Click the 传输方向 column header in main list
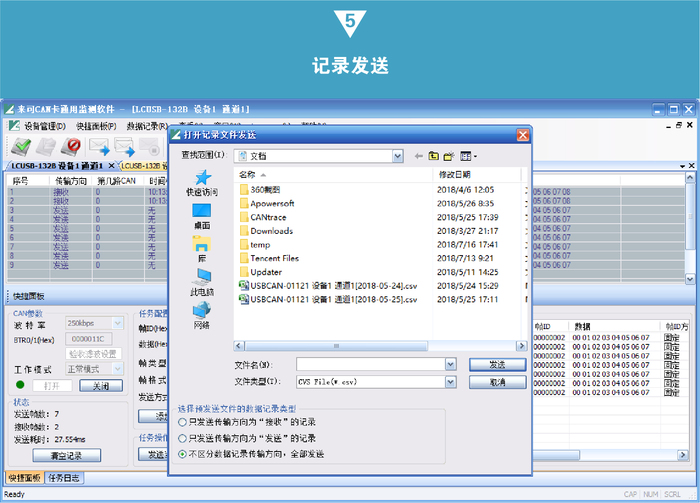Screen dimensions: 700x503 (x=71, y=181)
